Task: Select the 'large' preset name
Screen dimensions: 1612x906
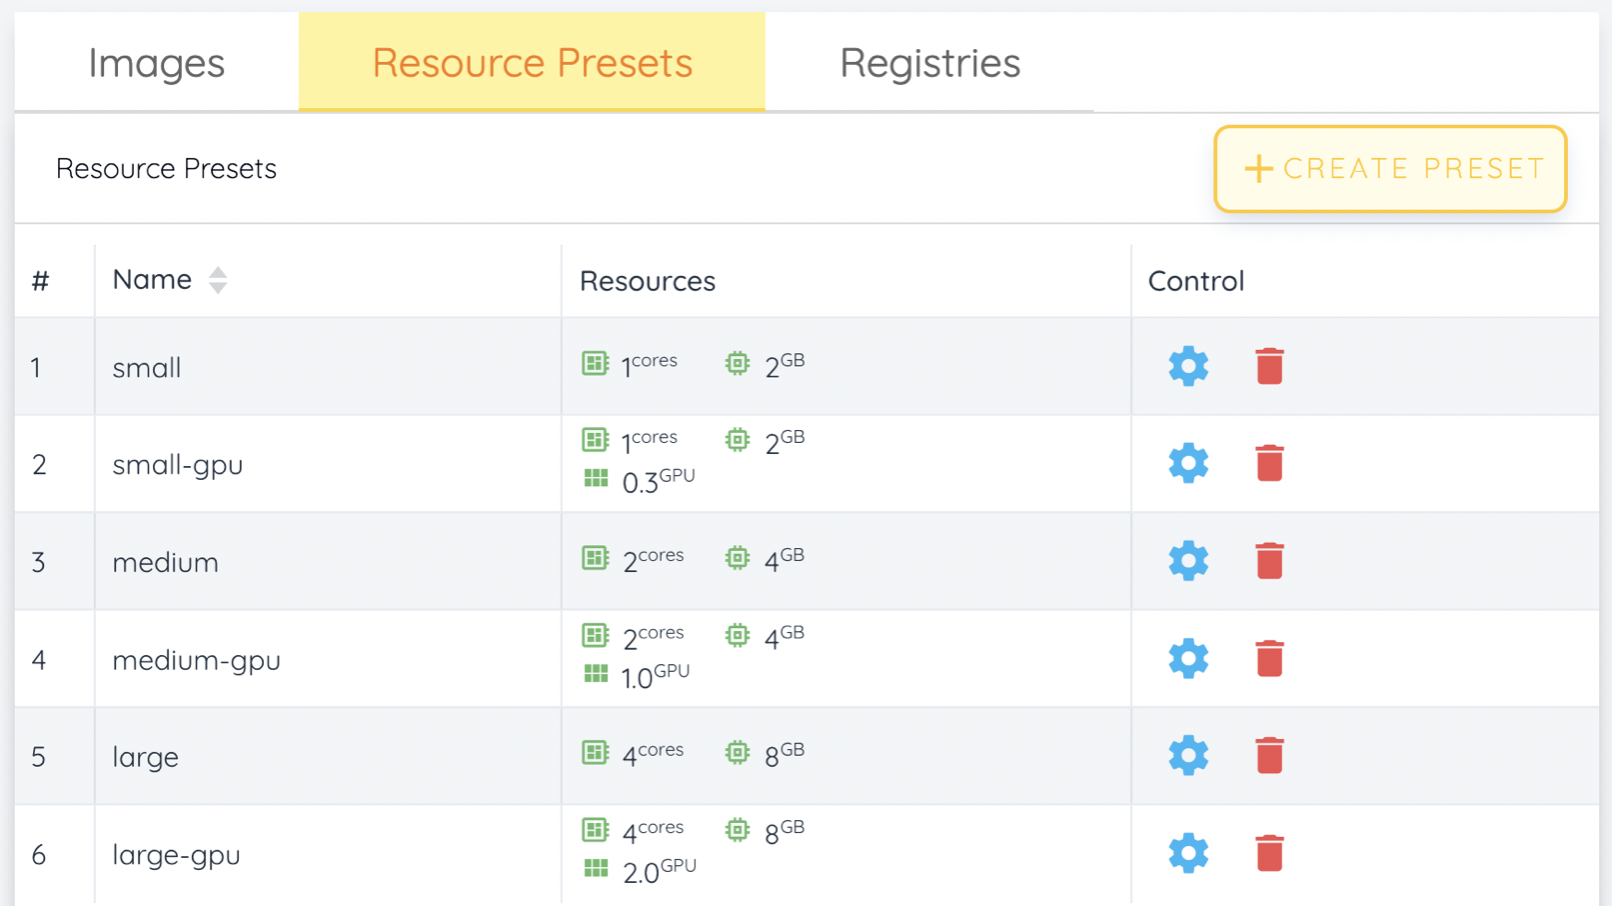Action: [x=145, y=757]
